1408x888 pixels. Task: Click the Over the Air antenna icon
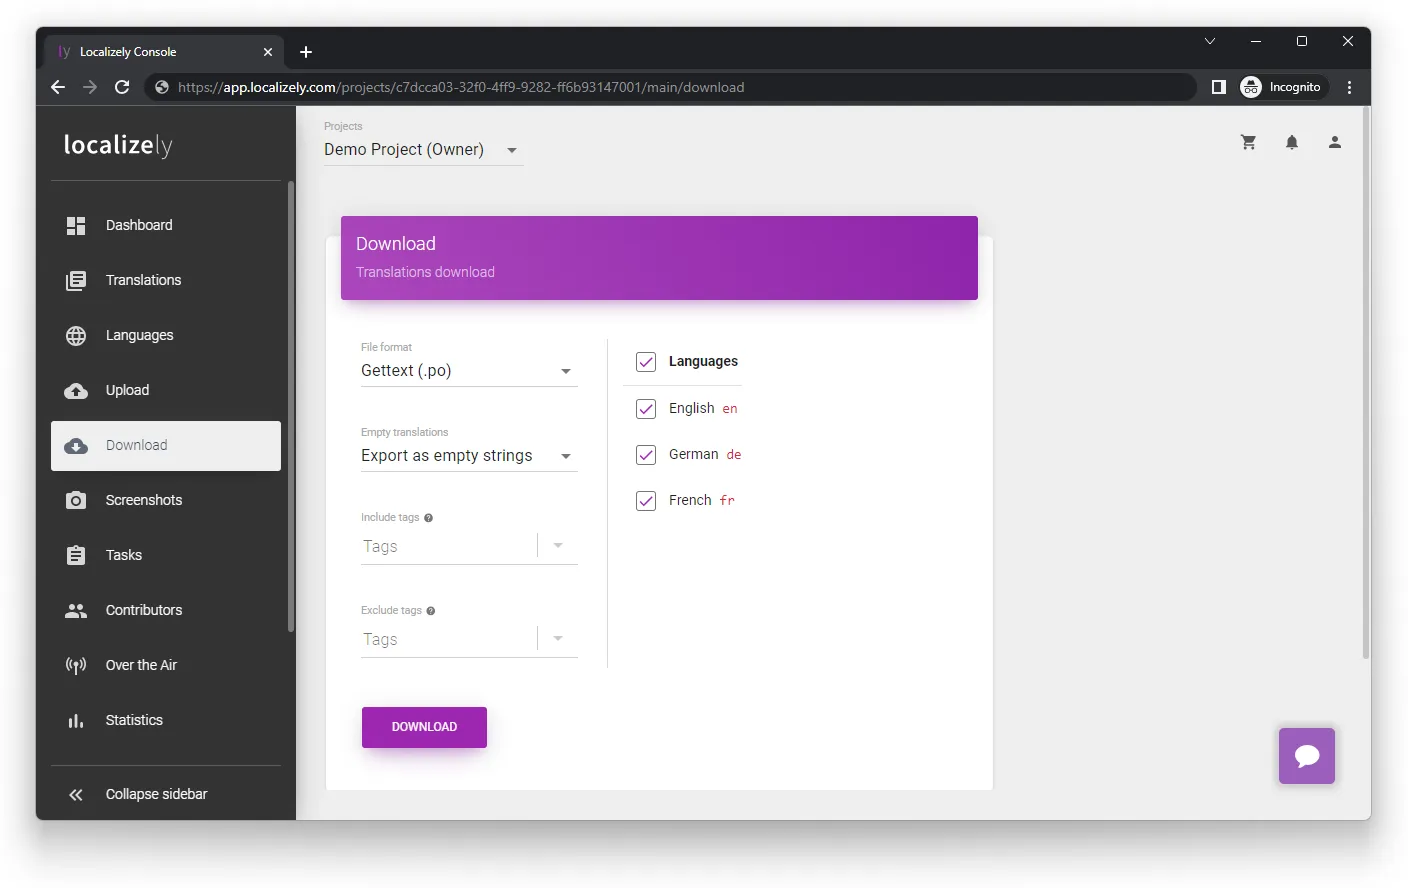click(76, 666)
